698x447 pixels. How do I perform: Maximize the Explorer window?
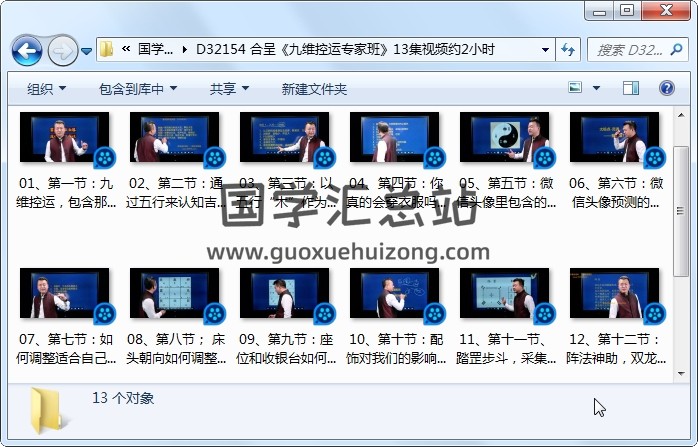pyautogui.click(x=627, y=11)
